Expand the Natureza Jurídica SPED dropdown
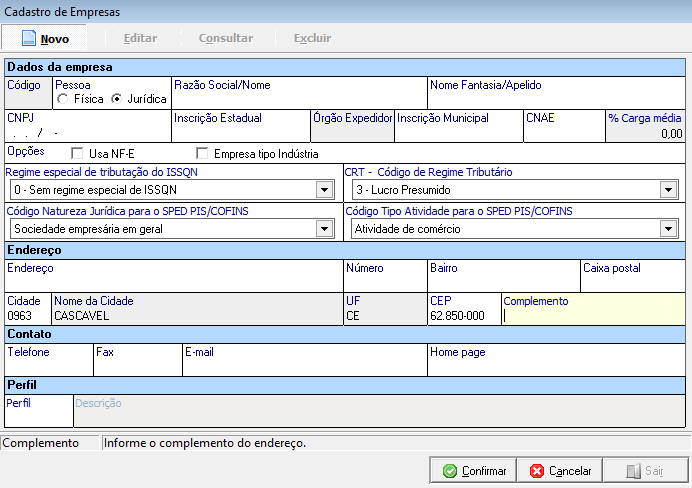692x488 pixels. (323, 229)
